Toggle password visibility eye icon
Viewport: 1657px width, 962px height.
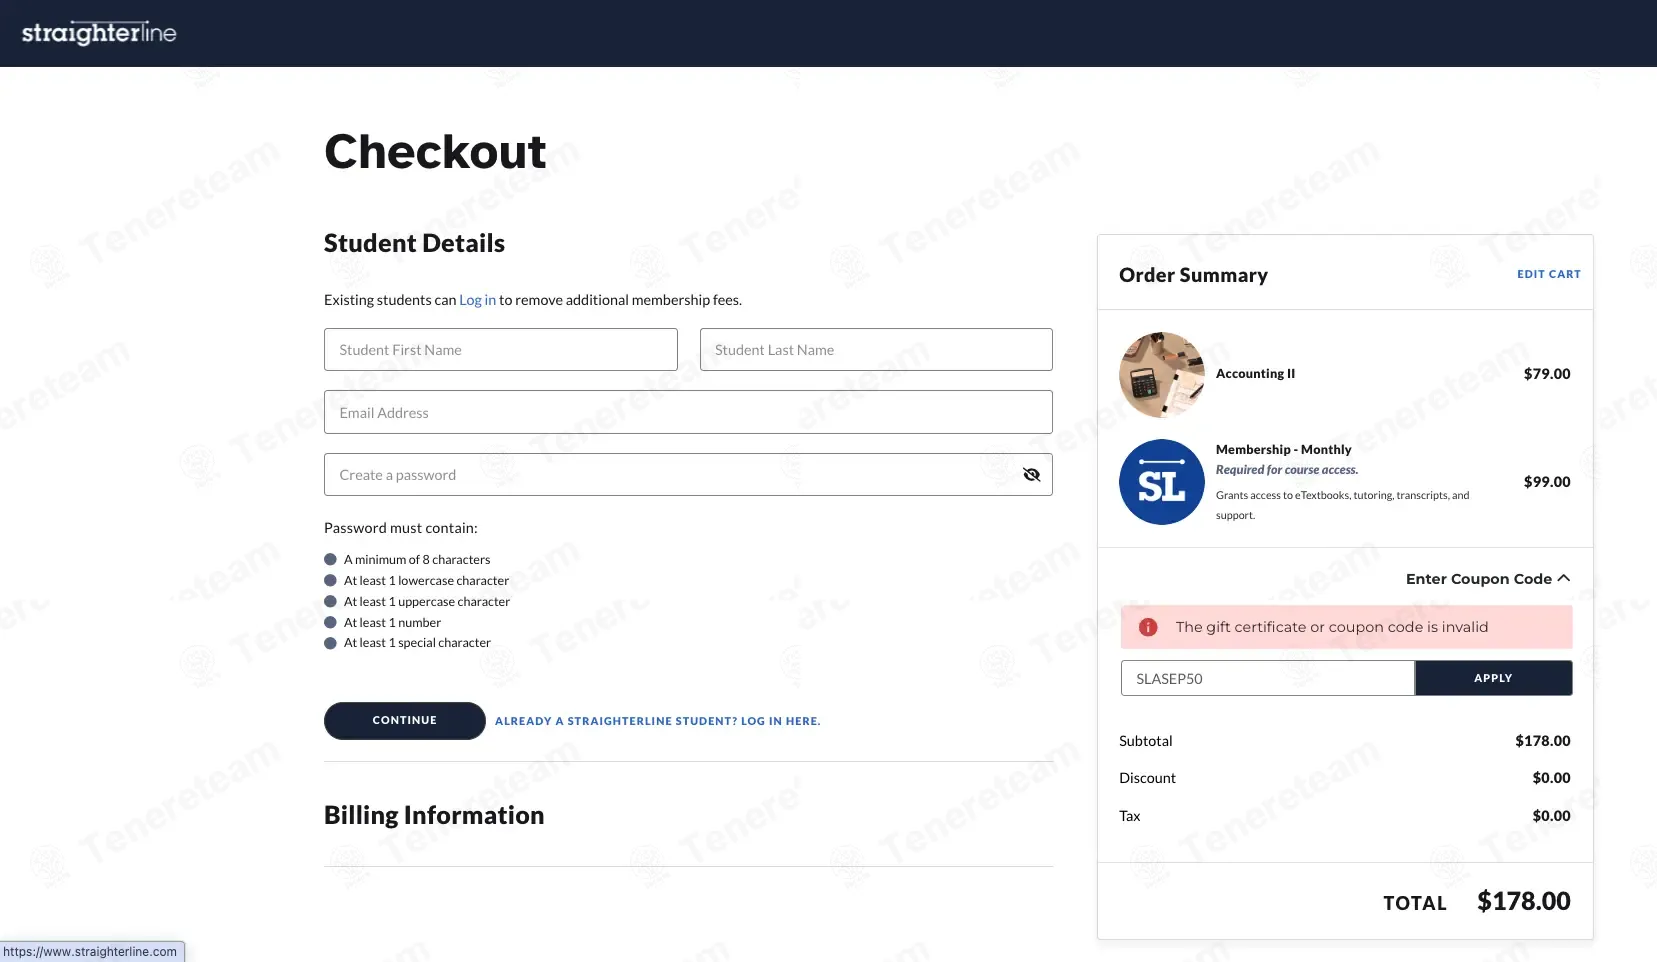pos(1031,475)
